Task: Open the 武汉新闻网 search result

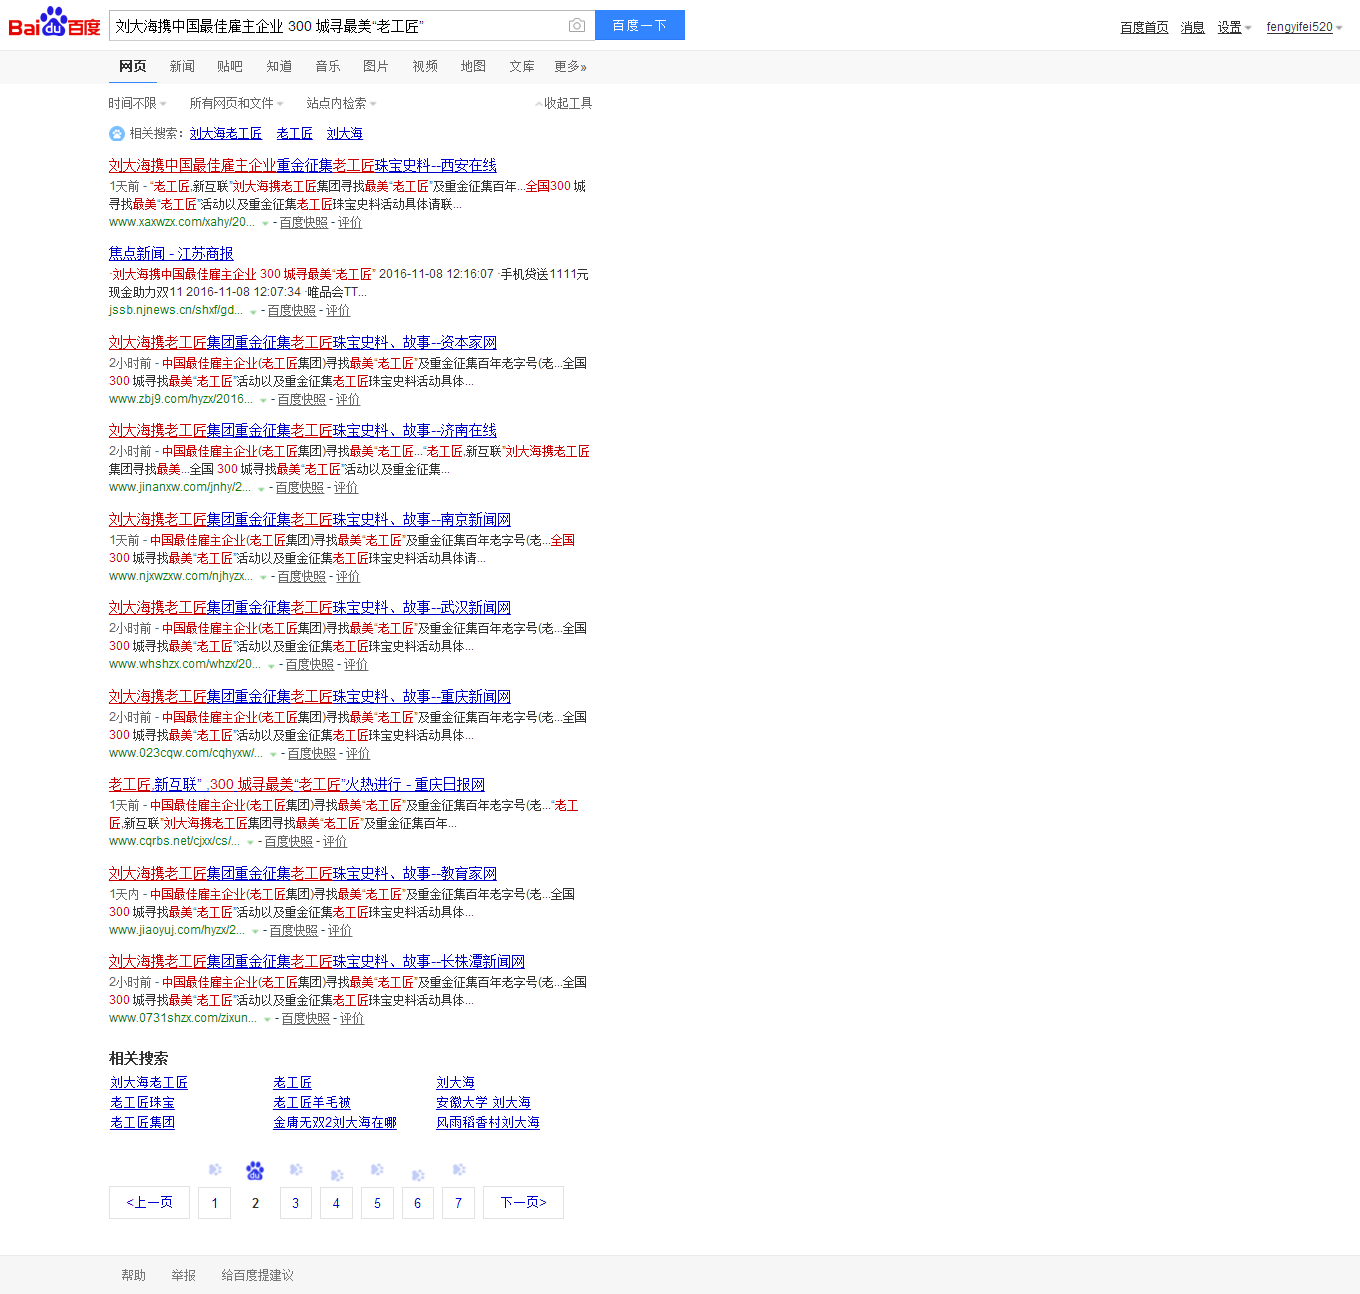Action: (310, 608)
